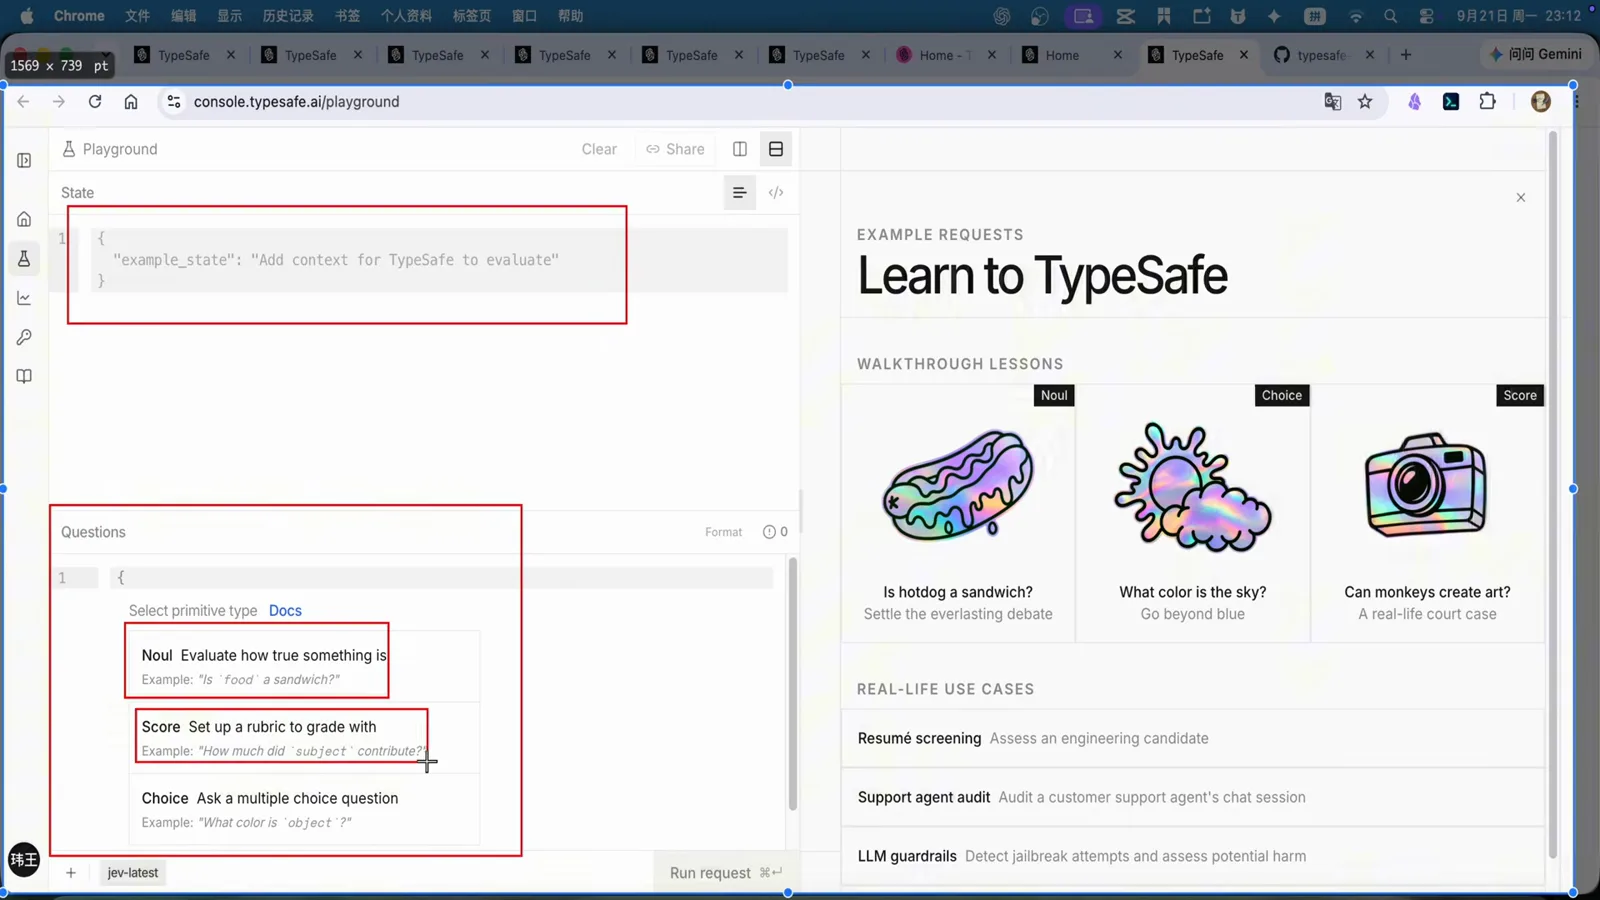Open the analytics chart sidebar icon

[x=24, y=298]
